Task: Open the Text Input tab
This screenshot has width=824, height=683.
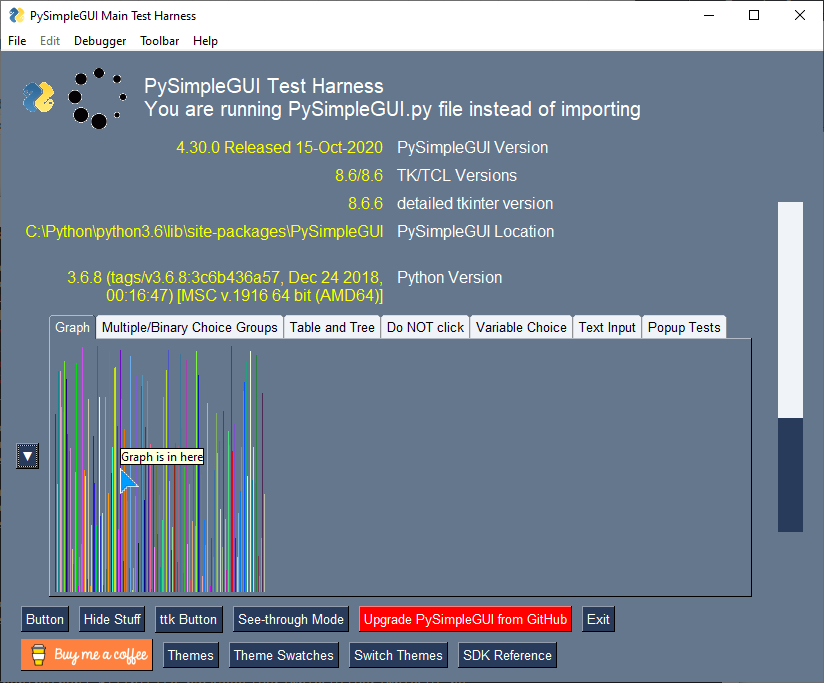Action: [x=607, y=327]
